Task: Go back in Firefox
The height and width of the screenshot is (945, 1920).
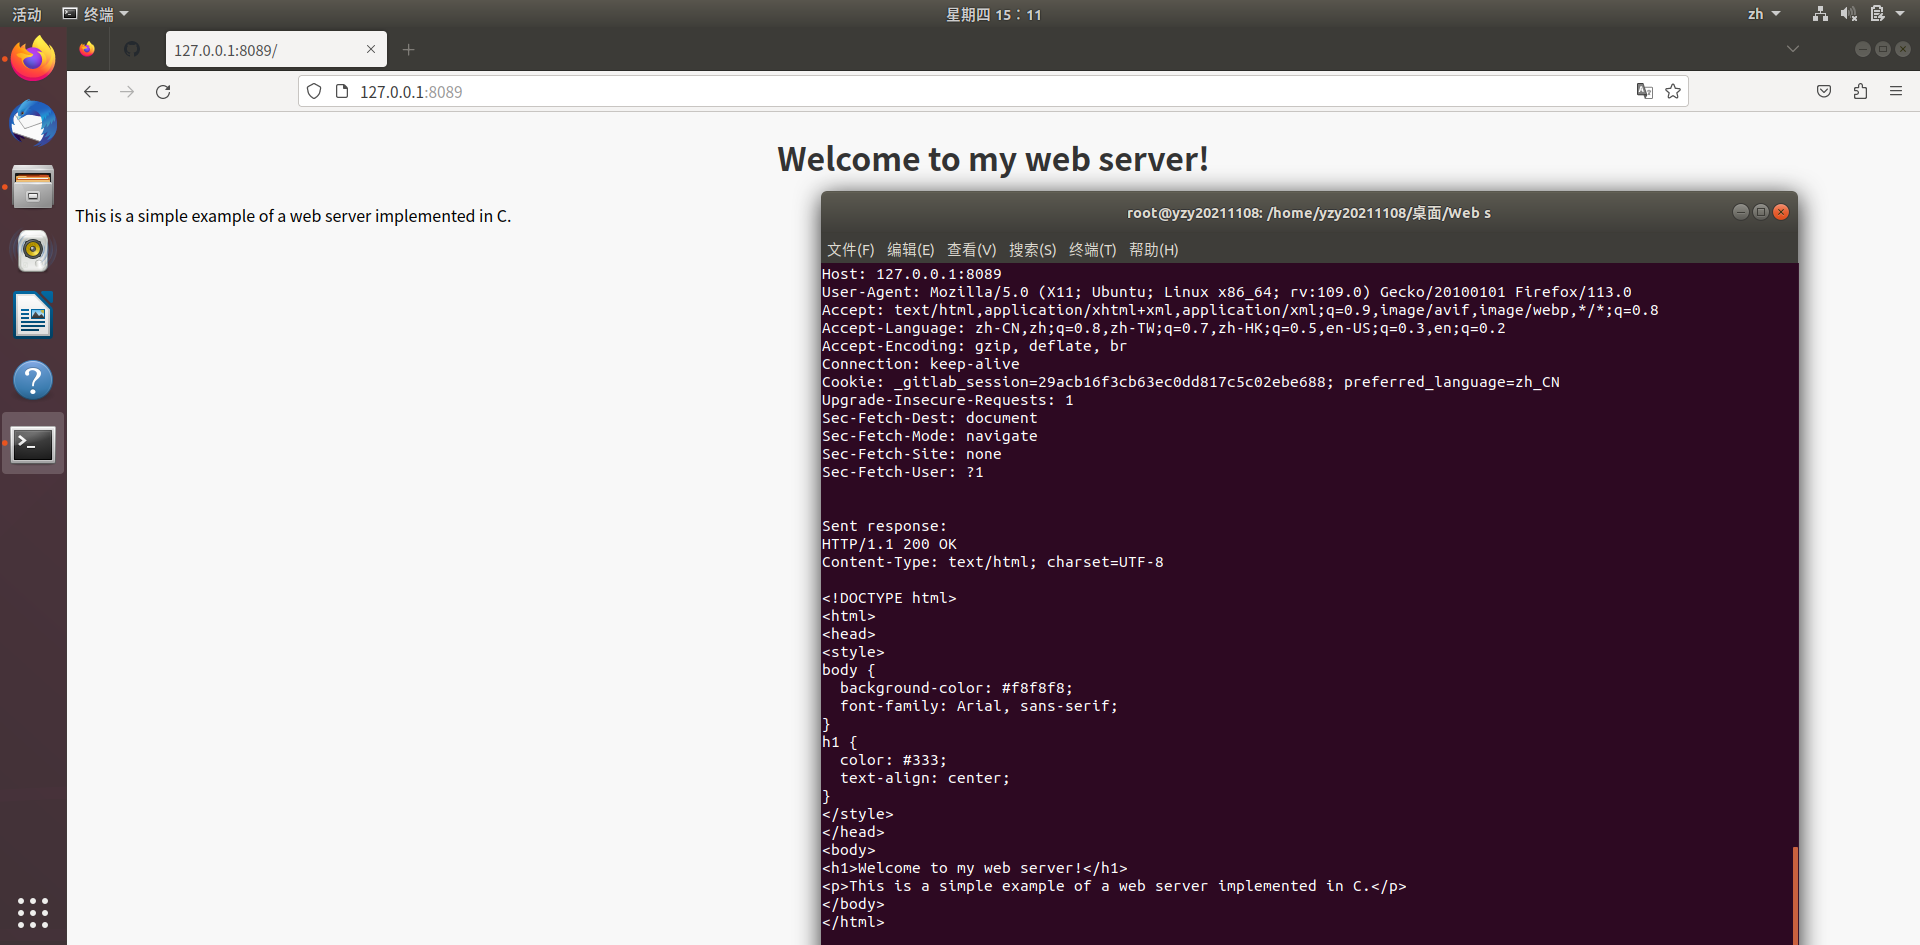Action: point(91,92)
